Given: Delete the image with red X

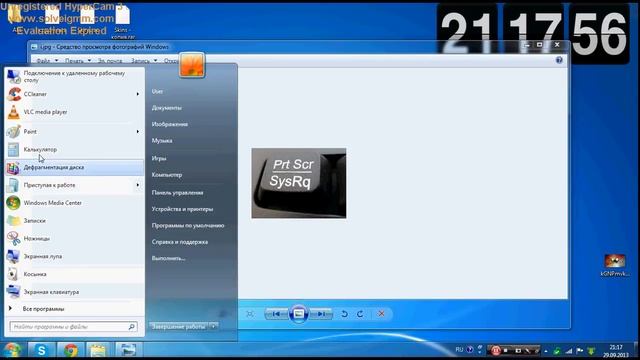Looking at the screenshot, I should pos(381,313).
